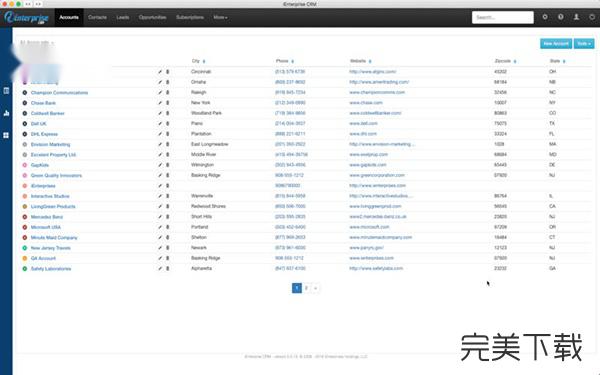
Task: Click orange circle icon beside QA Account
Action: coord(24,258)
